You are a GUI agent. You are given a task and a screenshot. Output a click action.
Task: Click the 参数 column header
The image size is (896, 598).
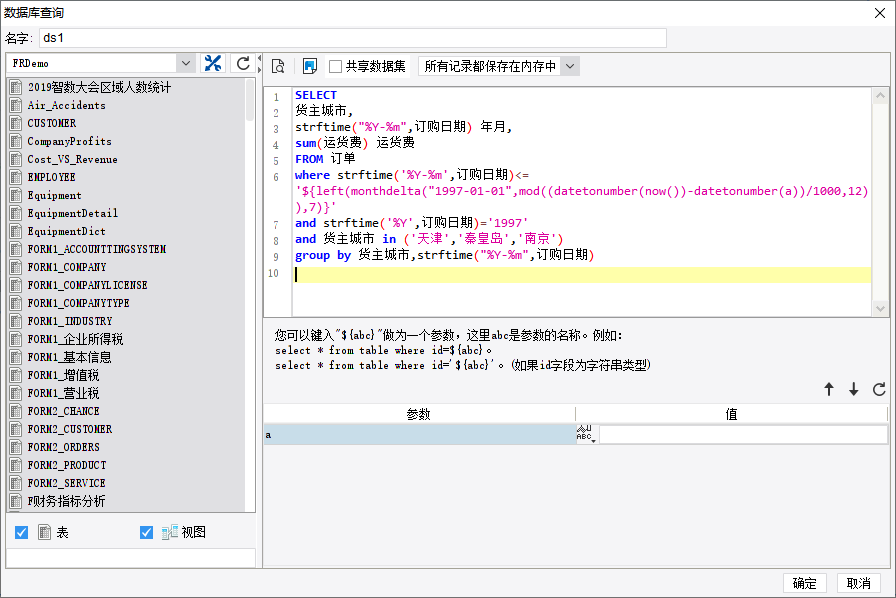point(419,414)
